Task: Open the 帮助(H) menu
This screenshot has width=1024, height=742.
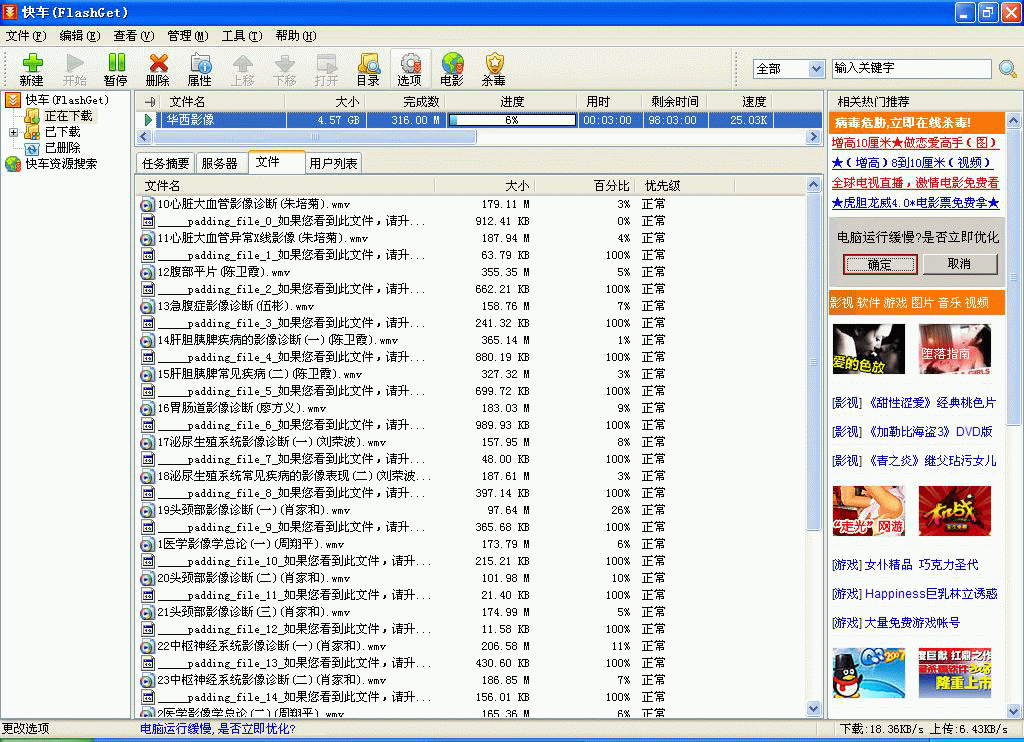Action: point(296,36)
